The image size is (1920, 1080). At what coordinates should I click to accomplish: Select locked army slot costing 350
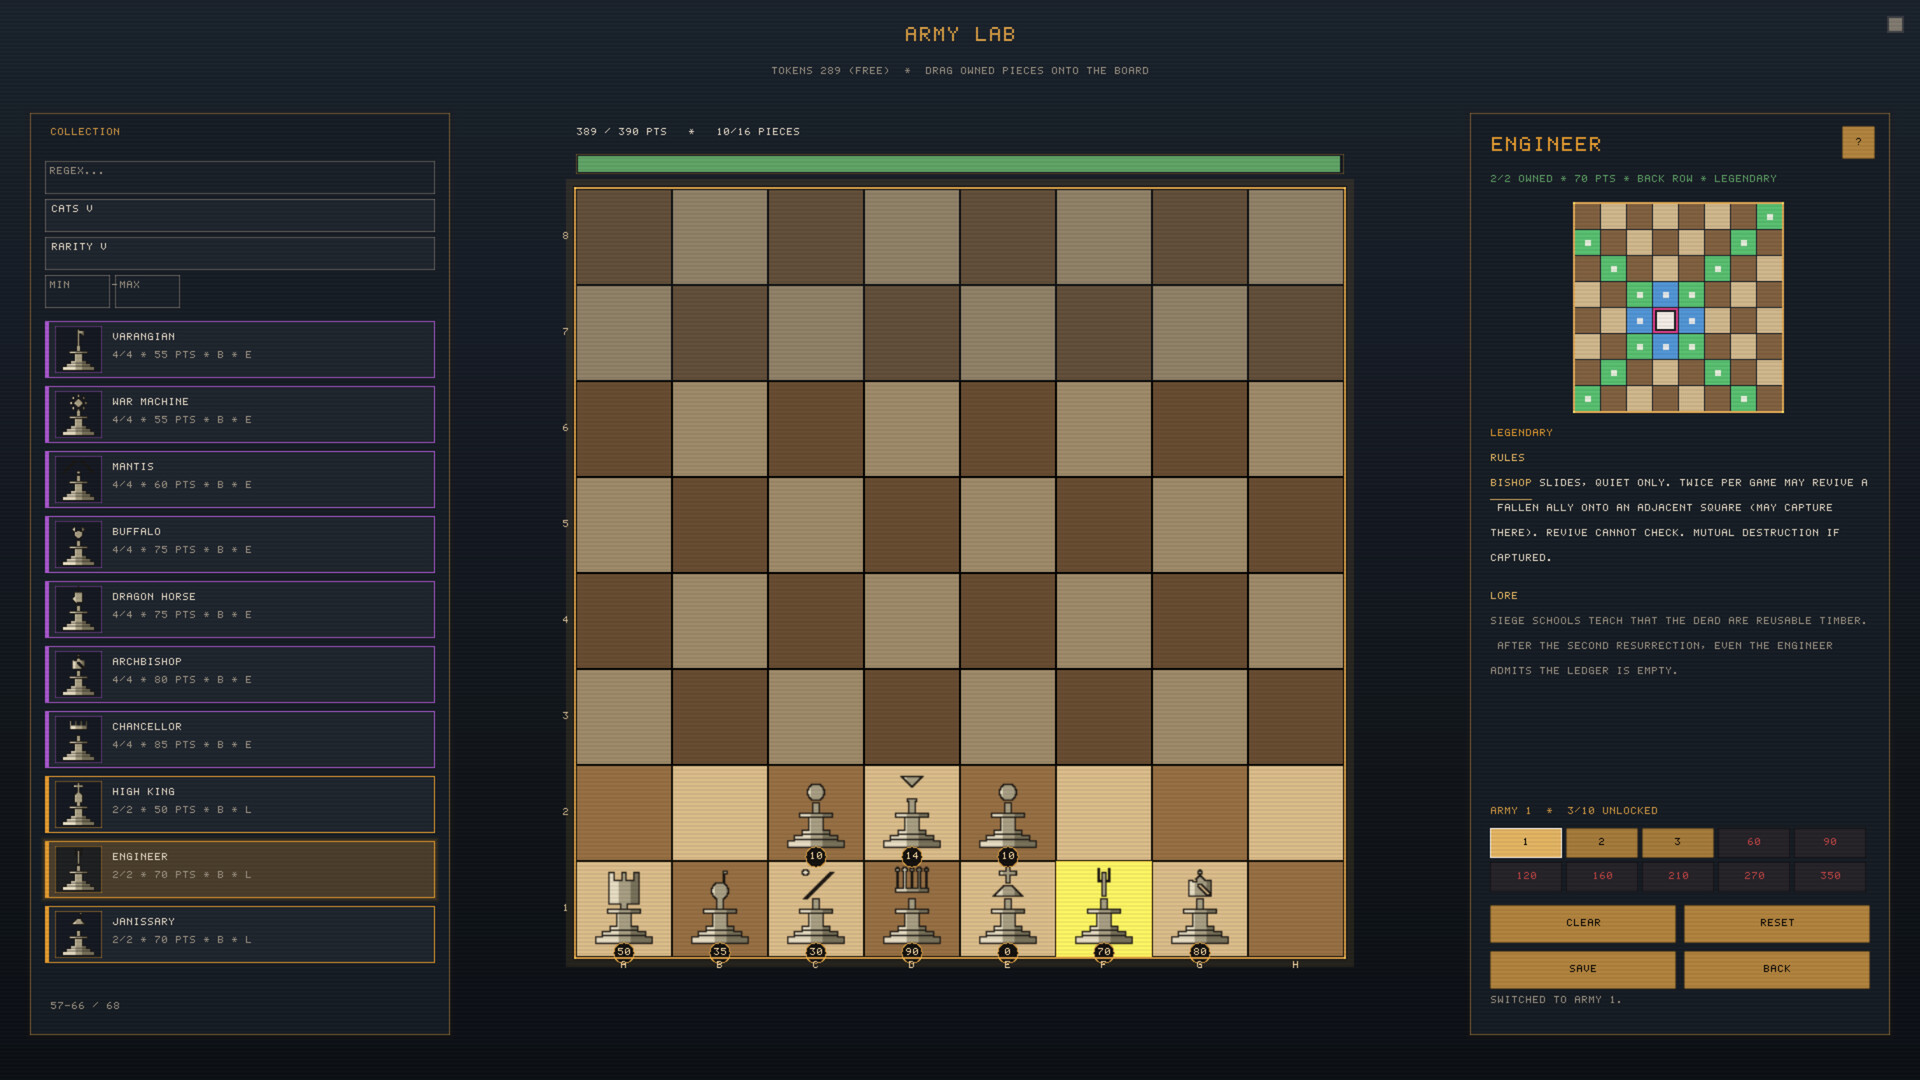tap(1829, 876)
